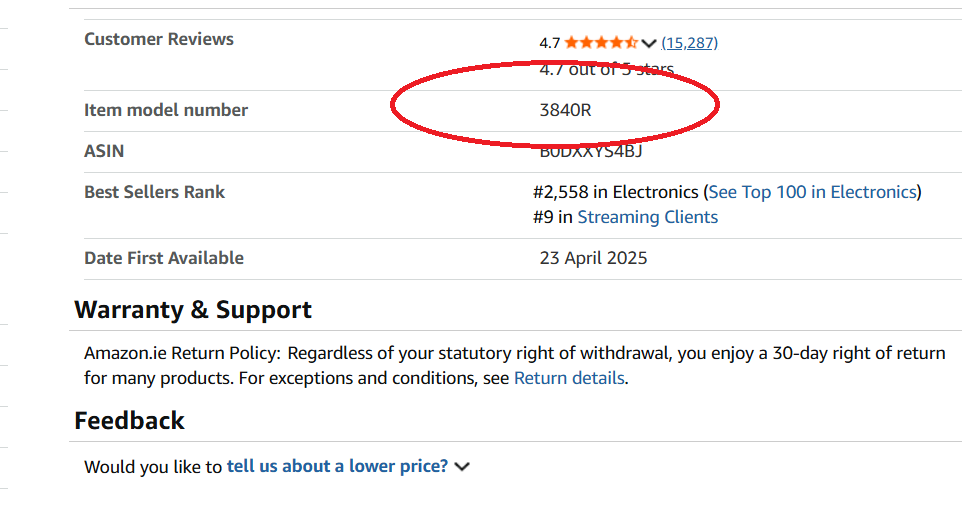Click the 4.7 rating number before stars
This screenshot has height=527, width=962.
pos(549,42)
